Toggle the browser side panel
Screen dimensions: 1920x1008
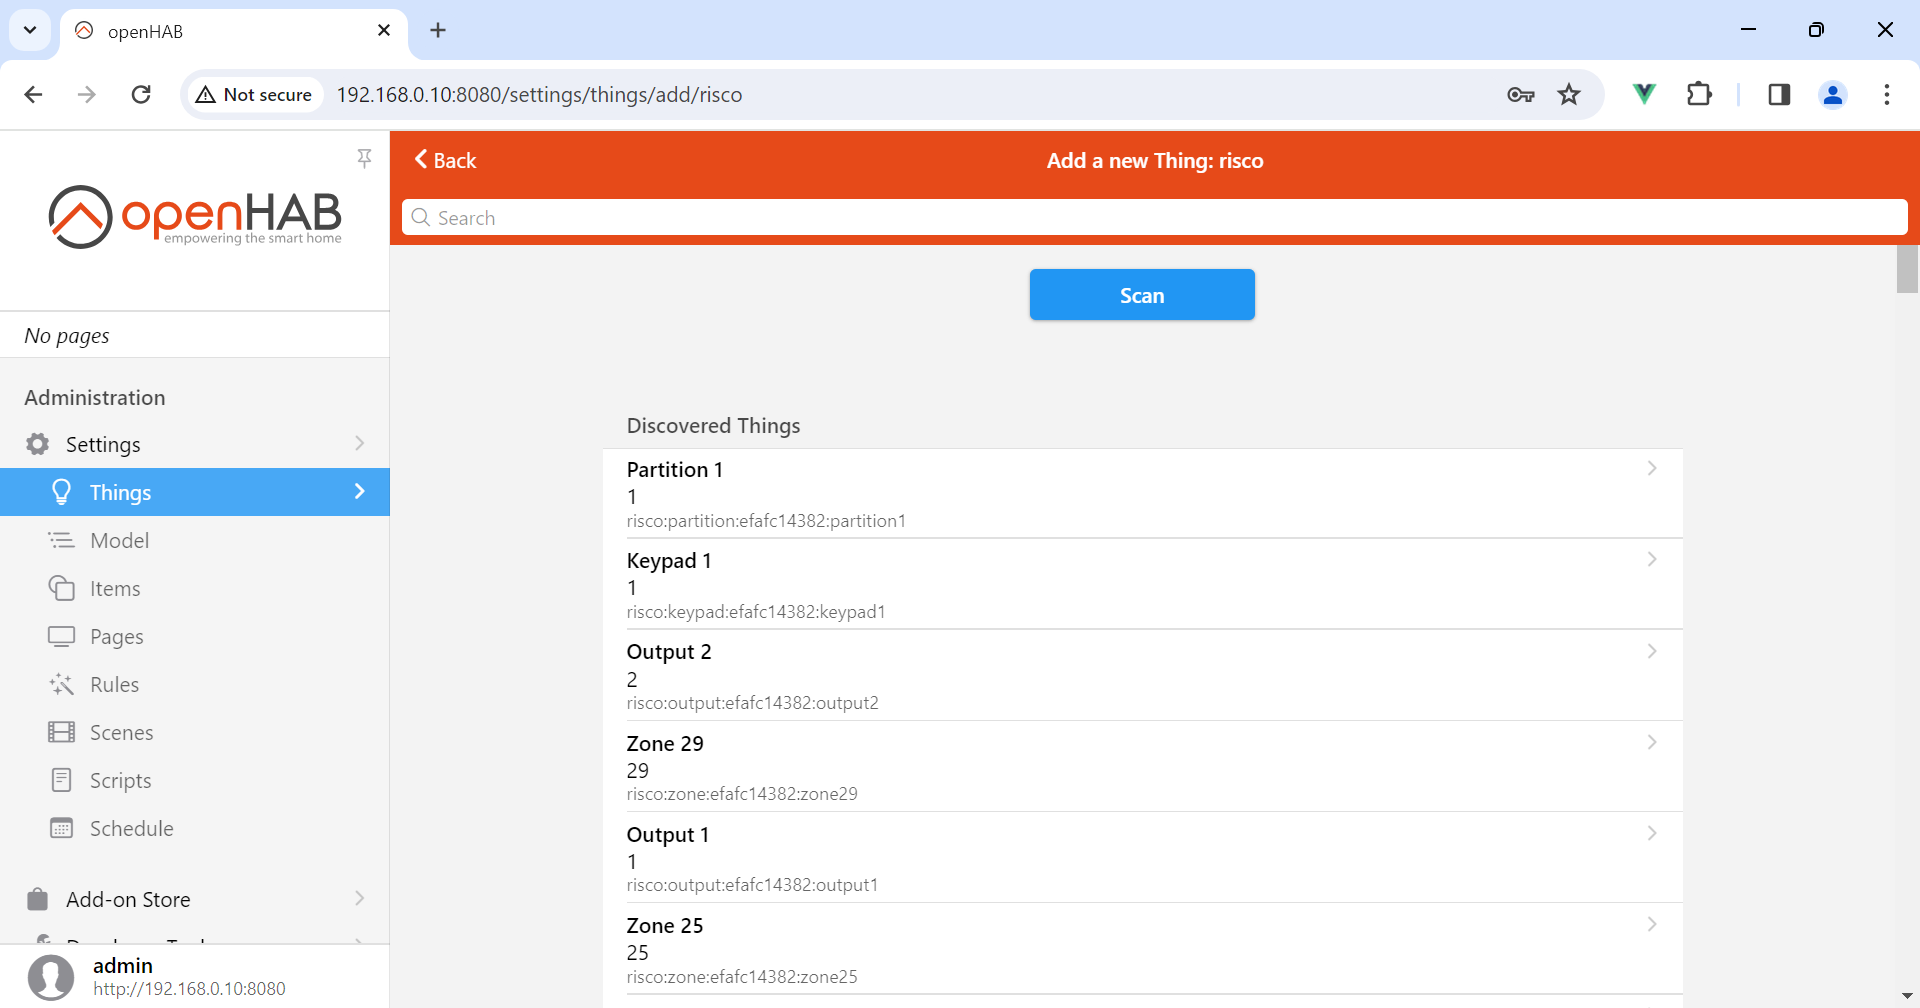1779,94
